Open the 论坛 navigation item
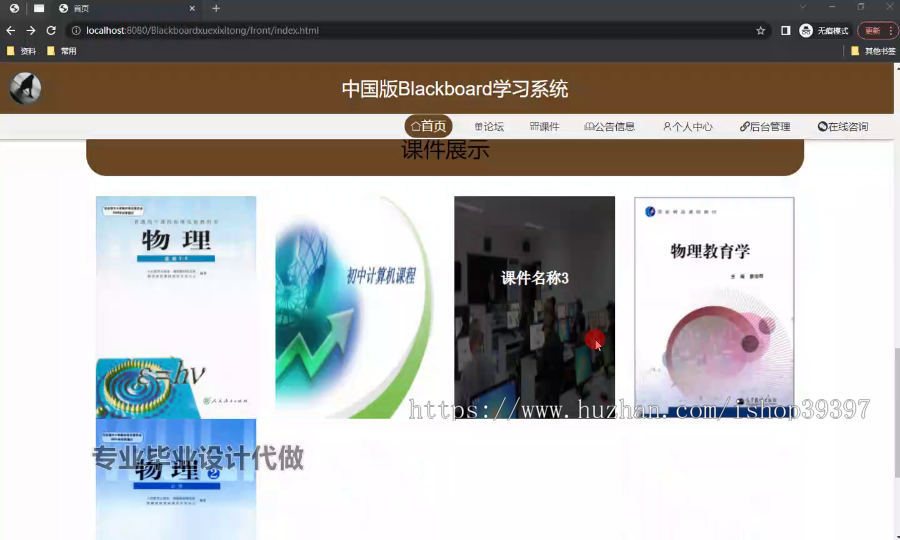 pos(489,127)
